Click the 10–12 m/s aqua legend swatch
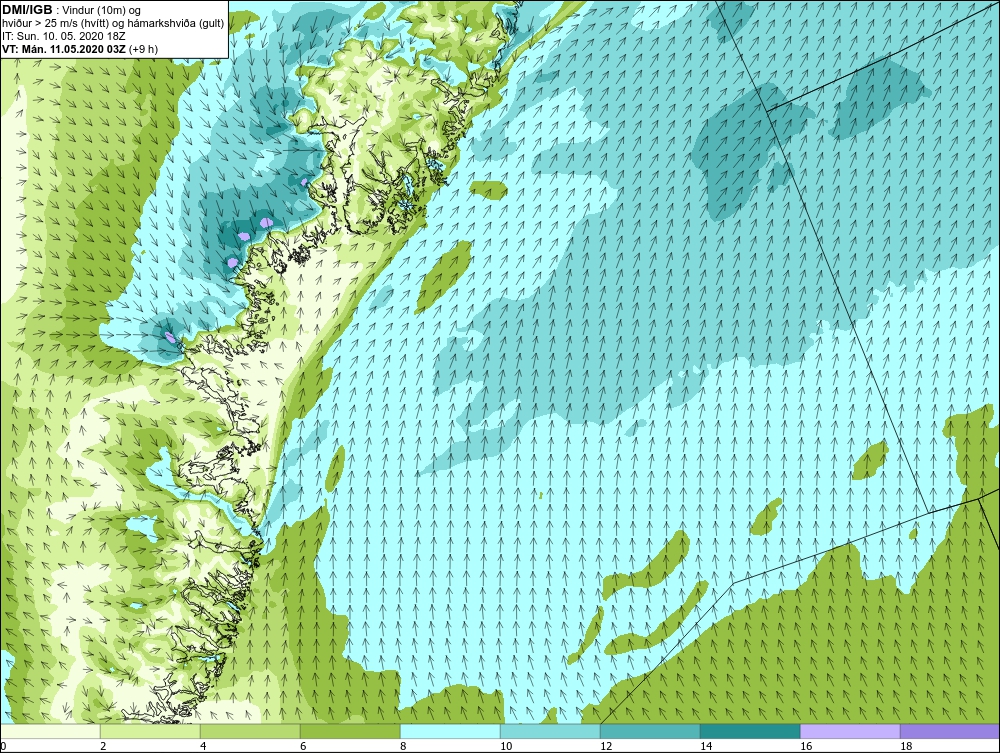This screenshot has width=1000, height=753. [550, 731]
